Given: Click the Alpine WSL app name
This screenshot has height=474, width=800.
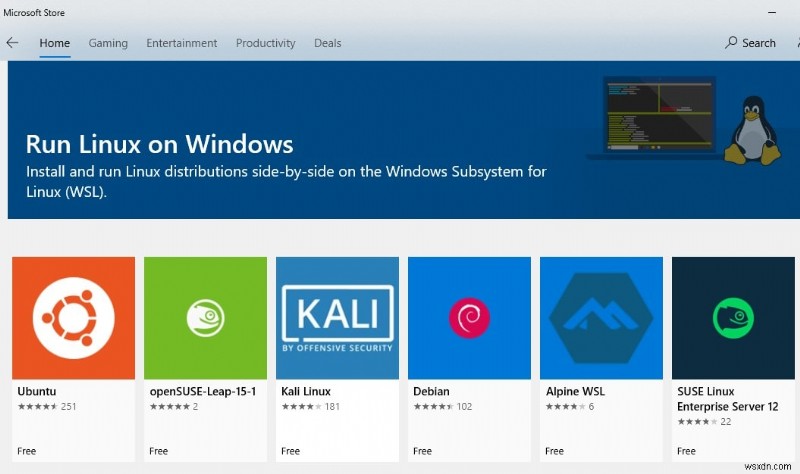Looking at the screenshot, I should 575,391.
